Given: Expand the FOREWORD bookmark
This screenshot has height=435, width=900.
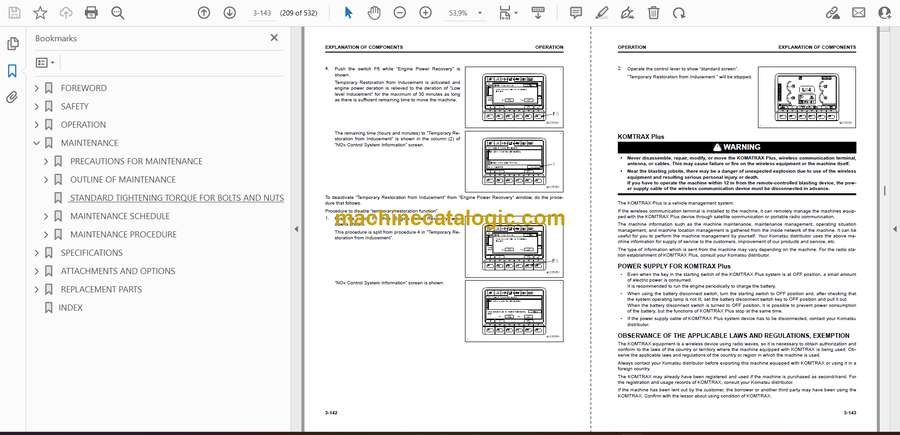Looking at the screenshot, I should (x=37, y=88).
